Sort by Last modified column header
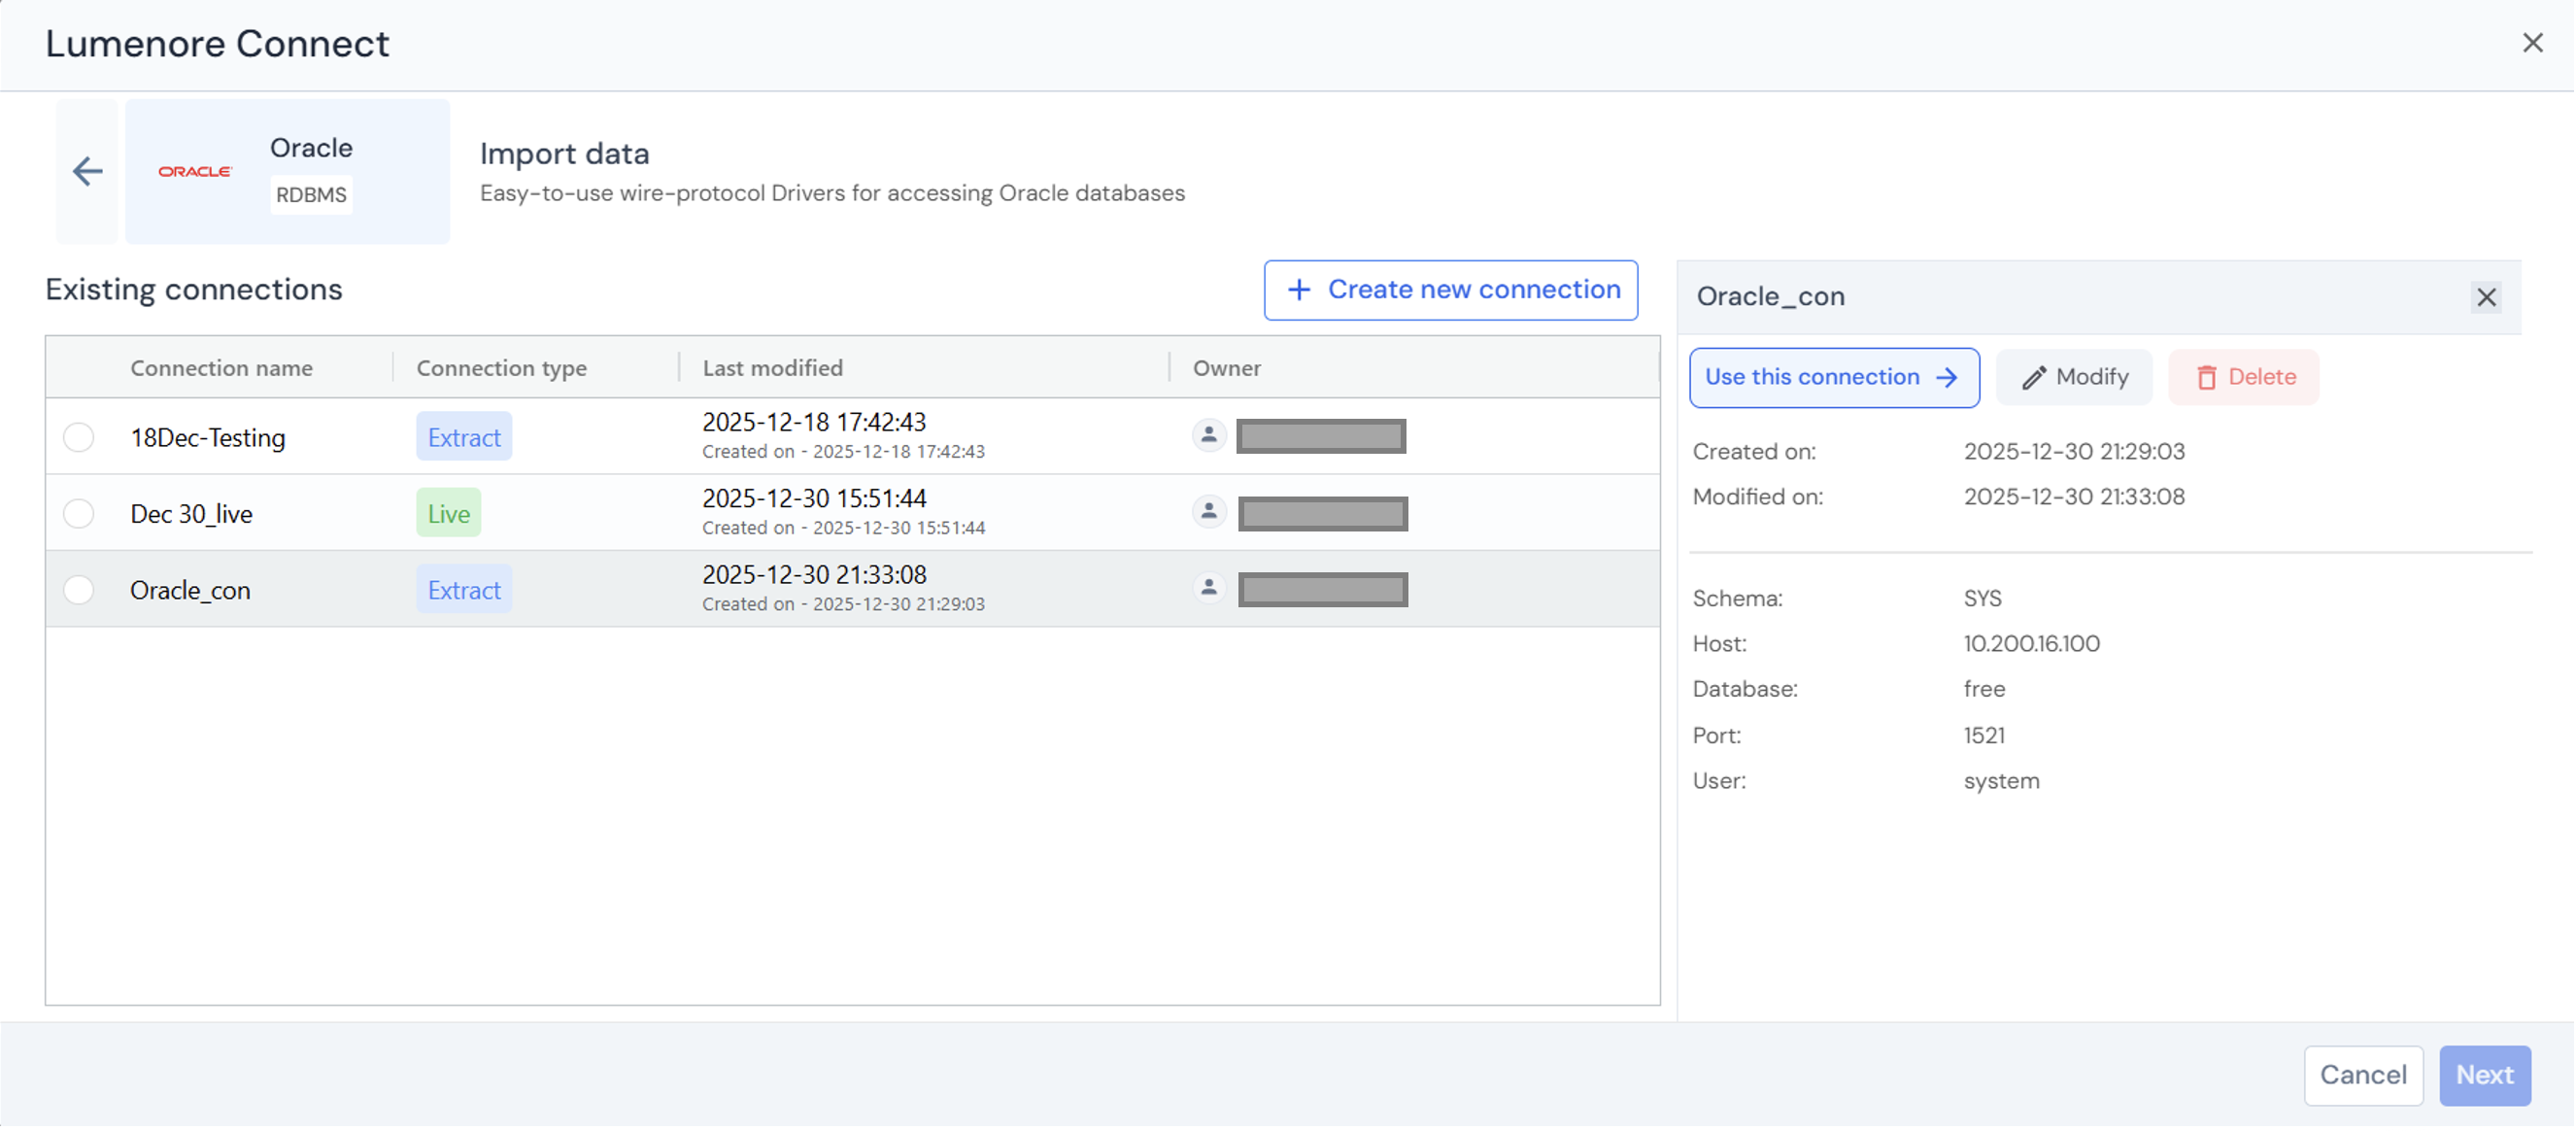 [x=772, y=369]
